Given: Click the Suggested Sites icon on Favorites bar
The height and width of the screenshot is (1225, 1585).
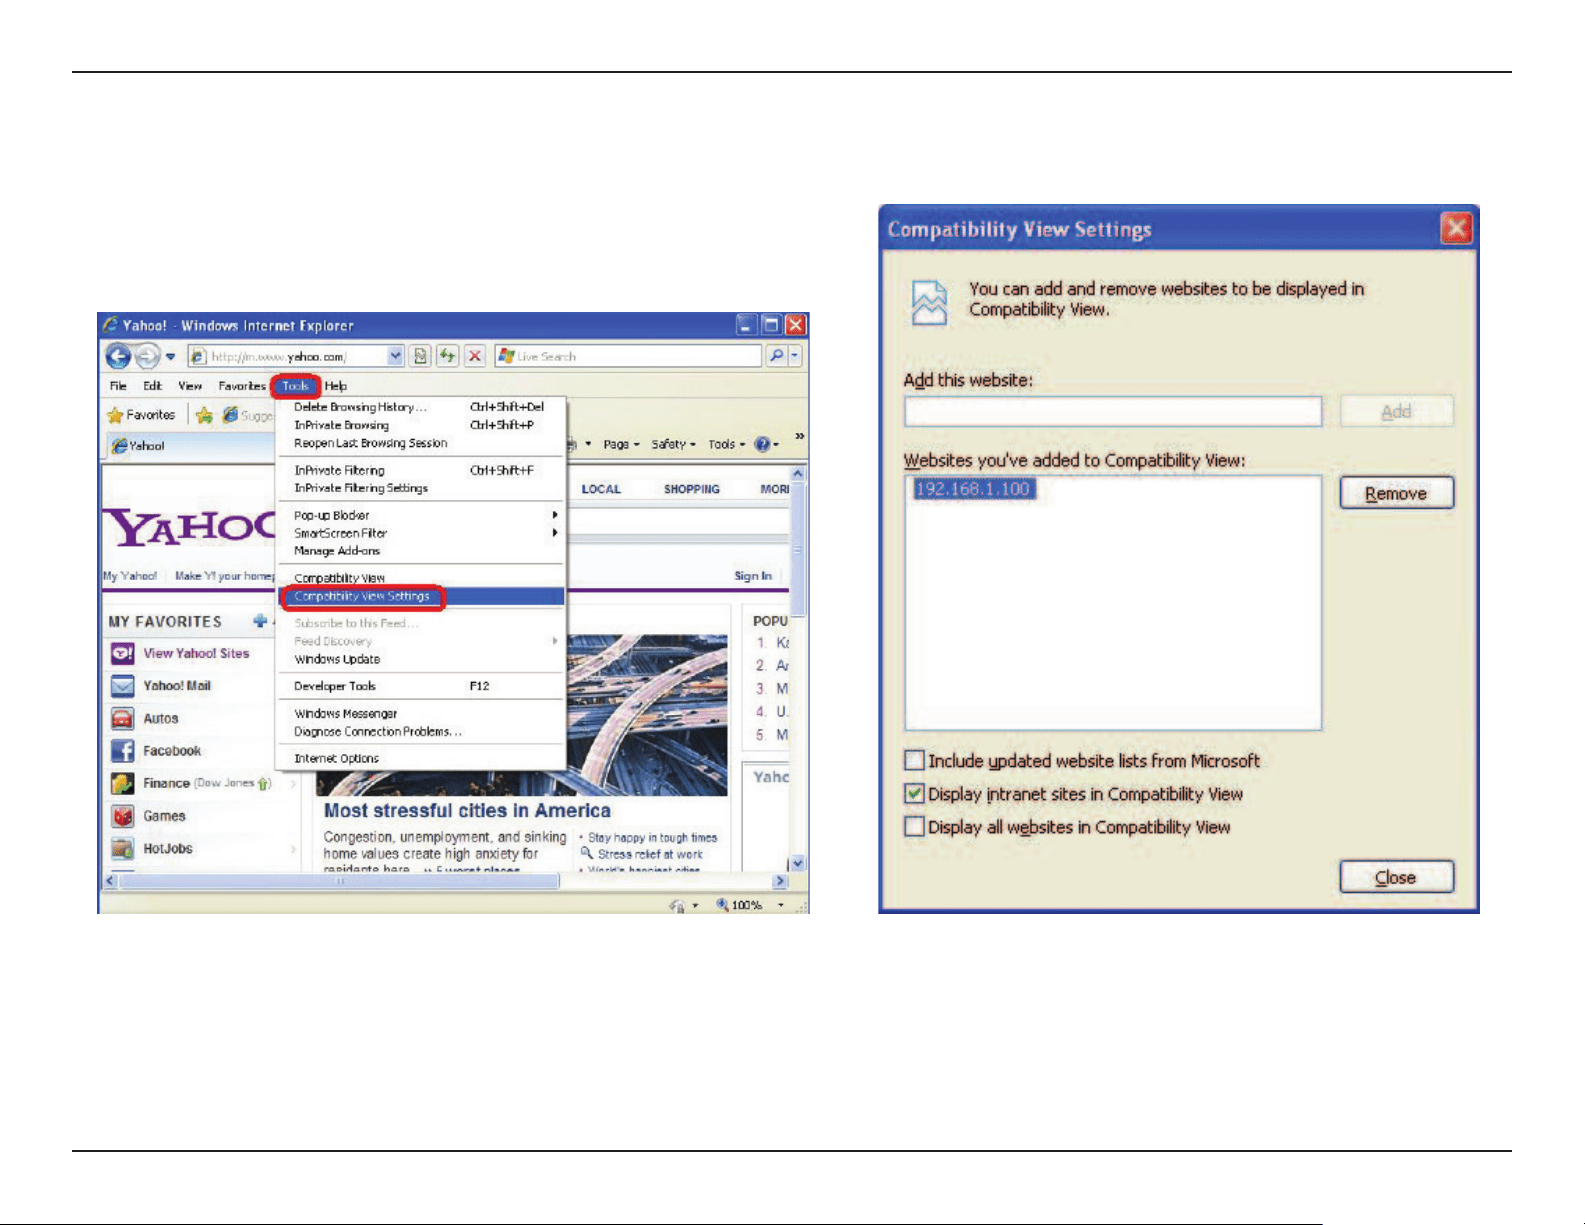Looking at the screenshot, I should click(230, 415).
